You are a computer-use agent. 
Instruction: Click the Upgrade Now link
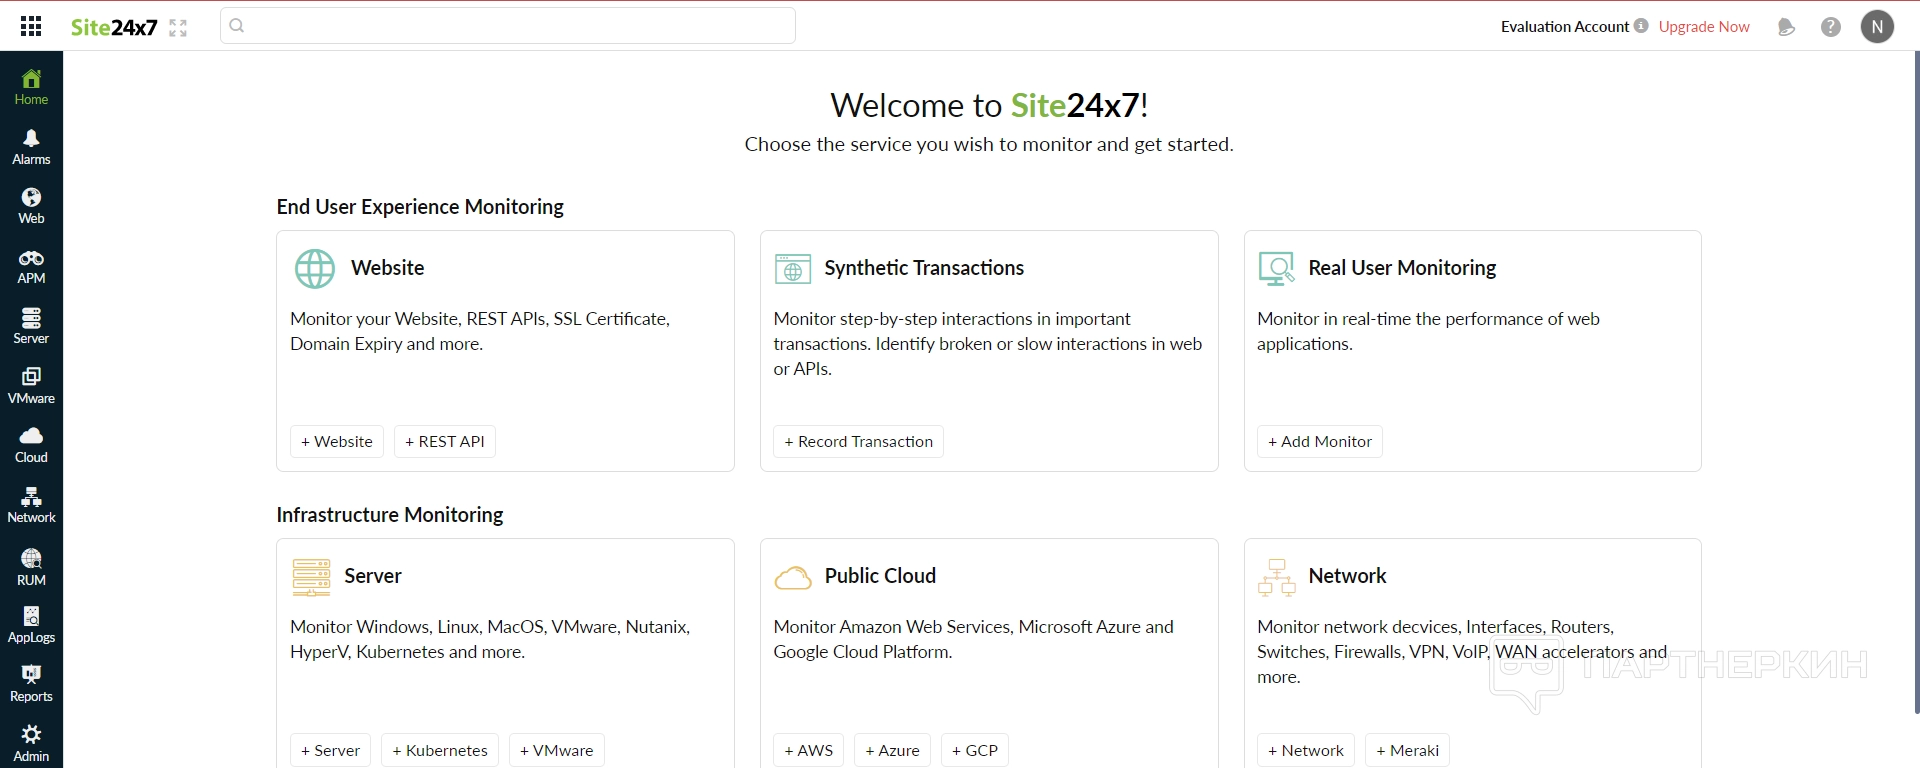1703,27
